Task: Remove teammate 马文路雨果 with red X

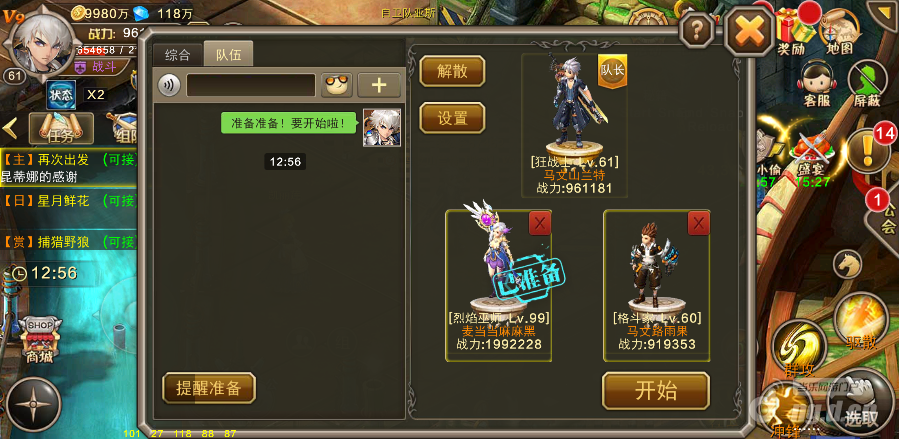Action: pyautogui.click(x=698, y=224)
